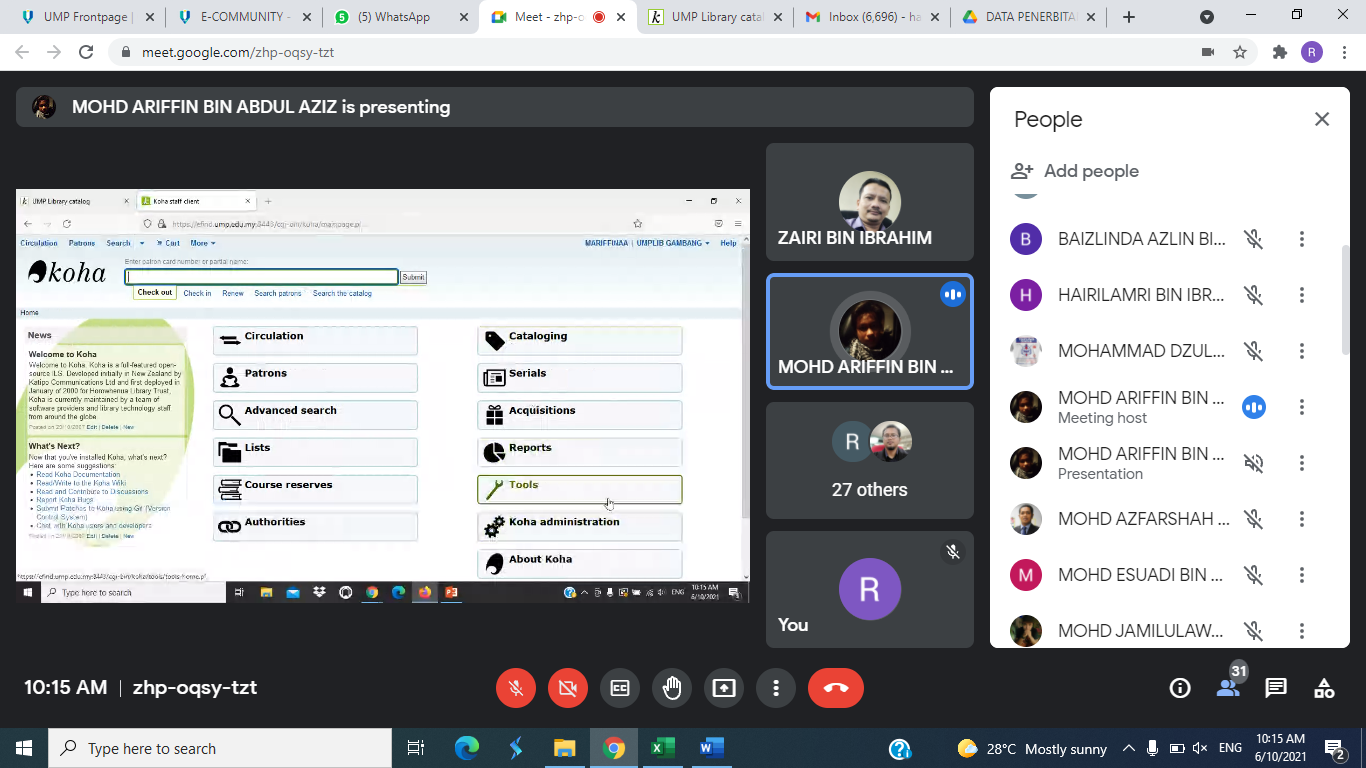Open the 27 others tile

tap(869, 460)
